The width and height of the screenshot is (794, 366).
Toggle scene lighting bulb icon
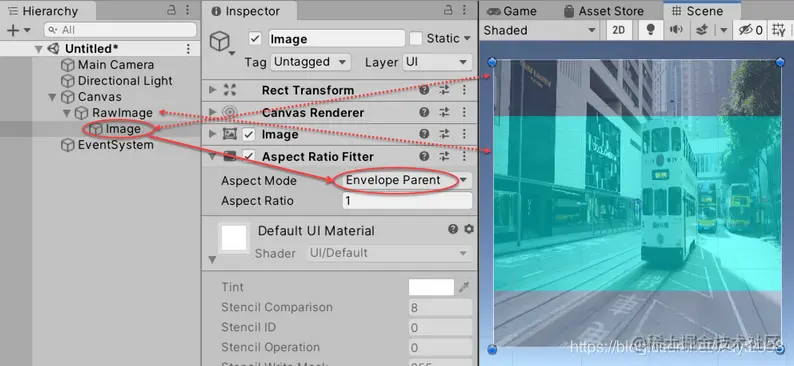(651, 30)
